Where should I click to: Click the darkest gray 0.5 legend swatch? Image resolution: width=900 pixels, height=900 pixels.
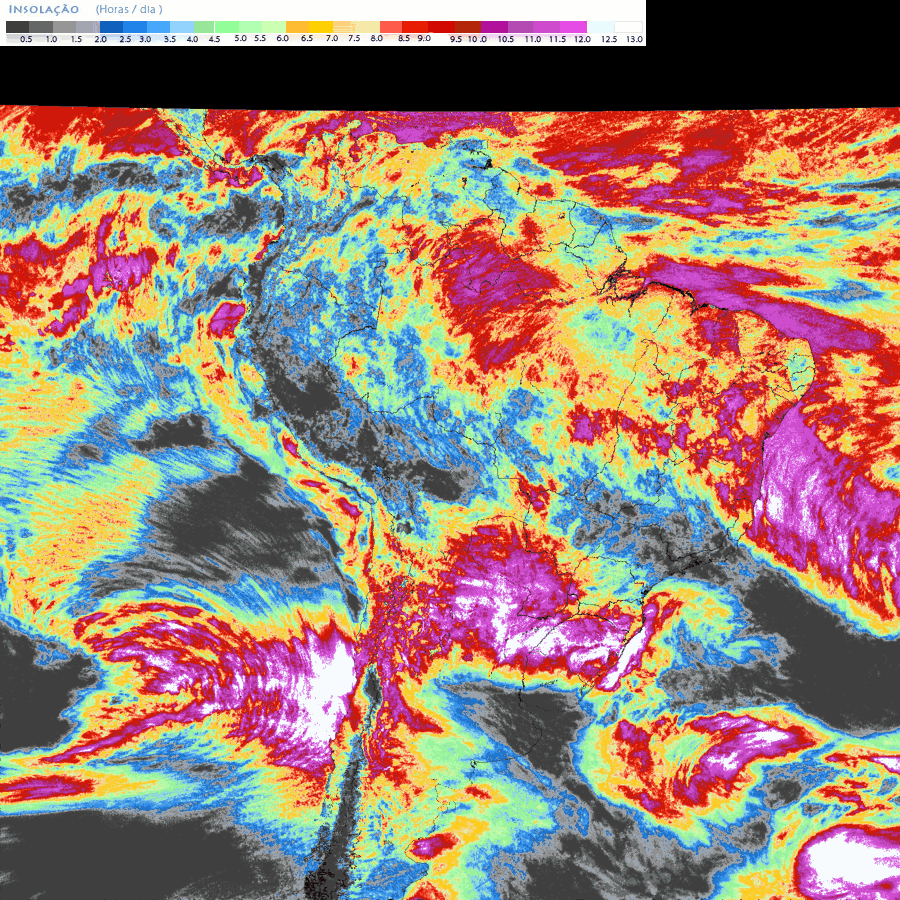pyautogui.click(x=17, y=27)
